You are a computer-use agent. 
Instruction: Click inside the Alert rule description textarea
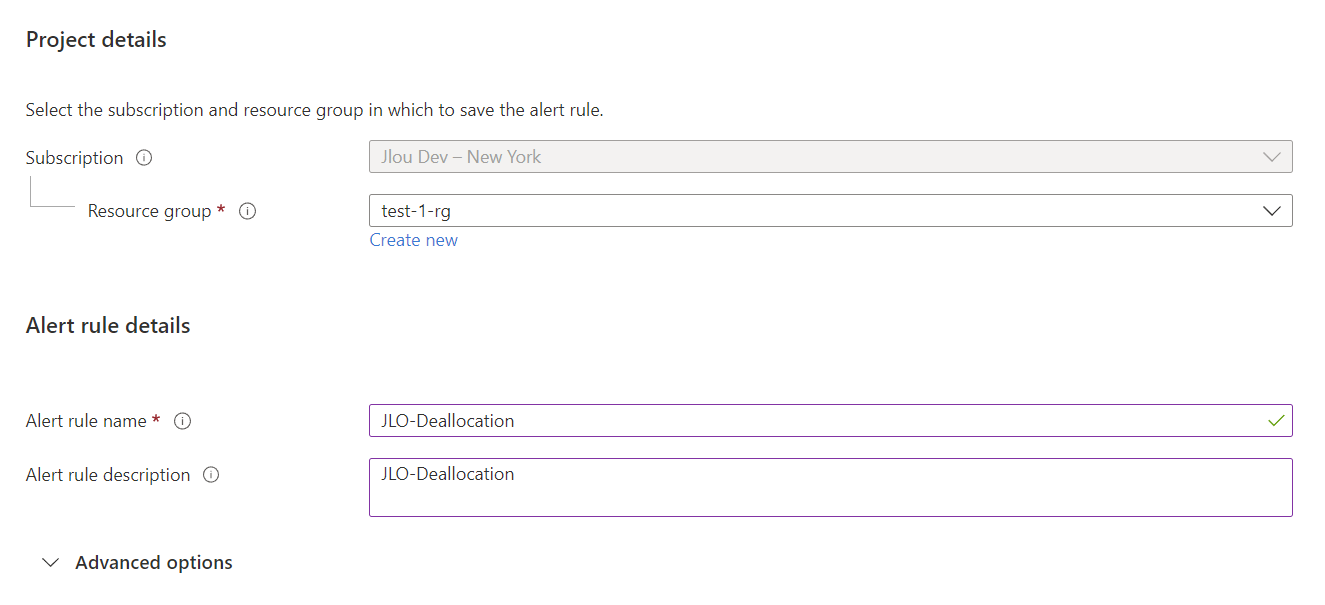[x=831, y=487]
